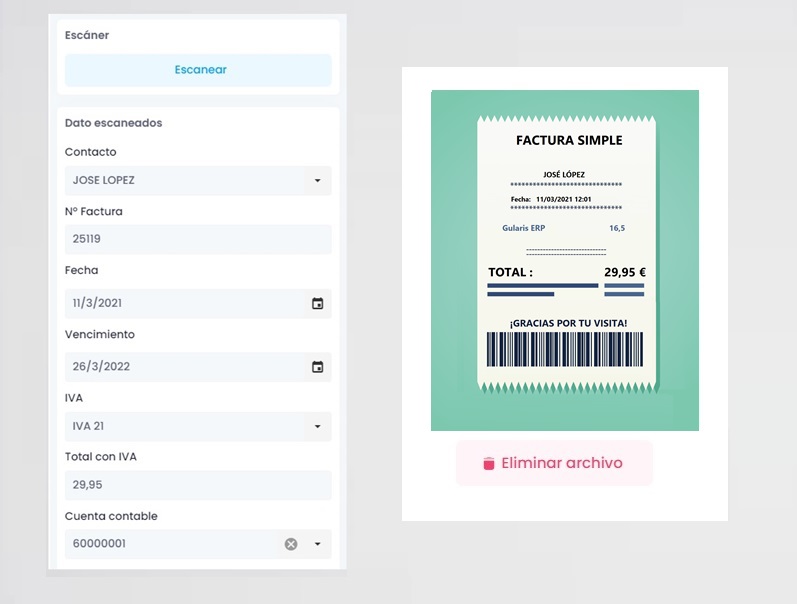Open the Cuenta contable dropdown arrow
Image resolution: width=797 pixels, height=604 pixels.
(317, 544)
